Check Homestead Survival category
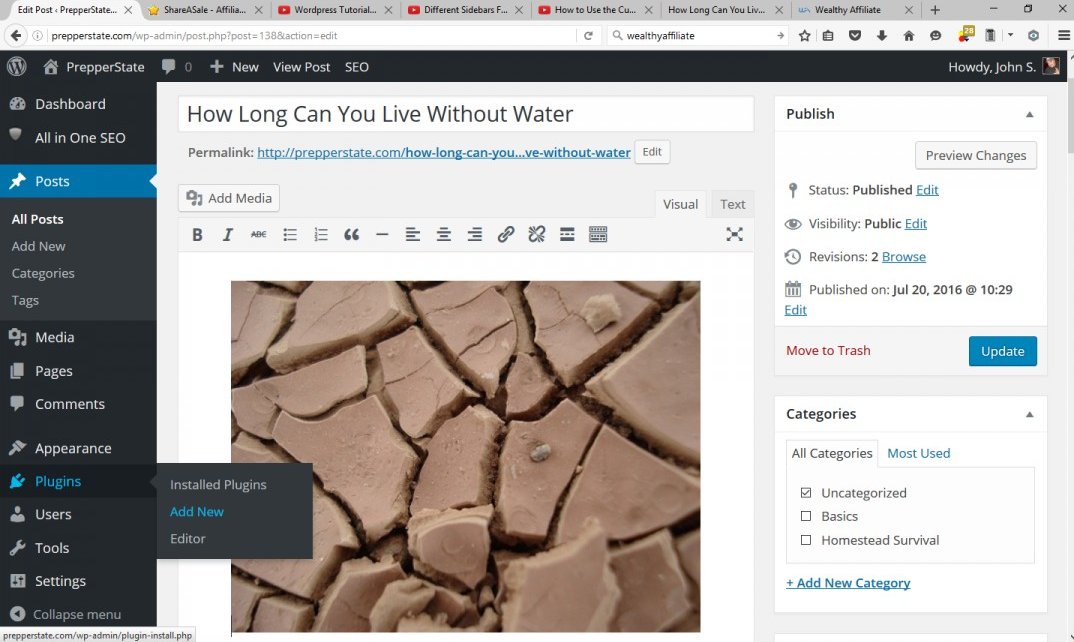The image size is (1074, 642). (x=806, y=540)
